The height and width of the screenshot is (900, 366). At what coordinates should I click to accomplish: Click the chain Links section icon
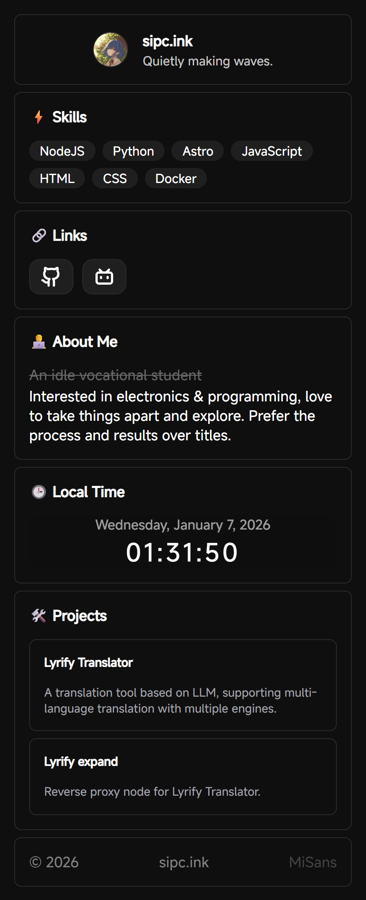click(38, 236)
